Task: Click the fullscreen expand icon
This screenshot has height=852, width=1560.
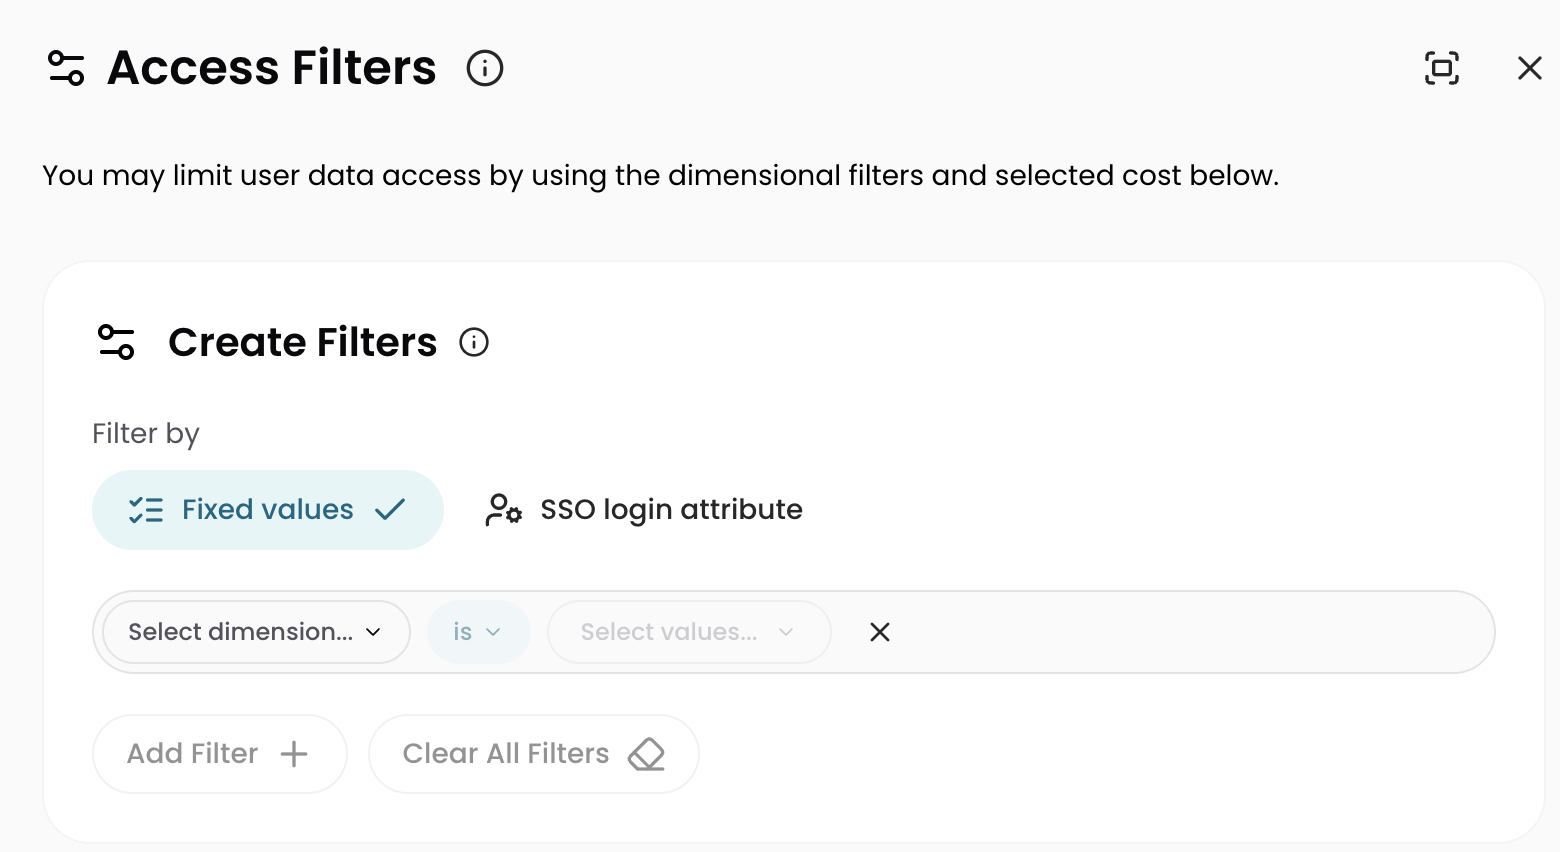Action: point(1442,68)
